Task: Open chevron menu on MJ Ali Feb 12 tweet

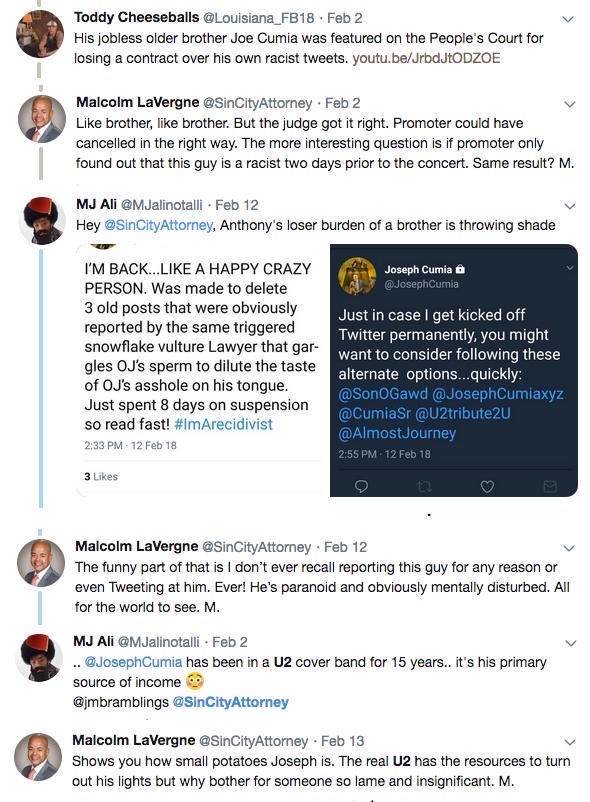Action: click(x=569, y=206)
